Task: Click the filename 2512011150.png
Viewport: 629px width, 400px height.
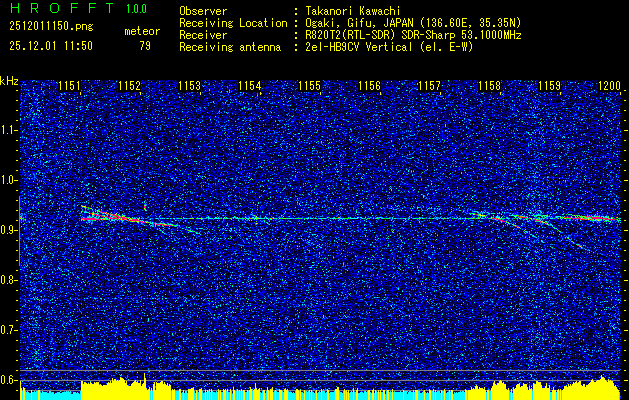Action: pos(51,27)
